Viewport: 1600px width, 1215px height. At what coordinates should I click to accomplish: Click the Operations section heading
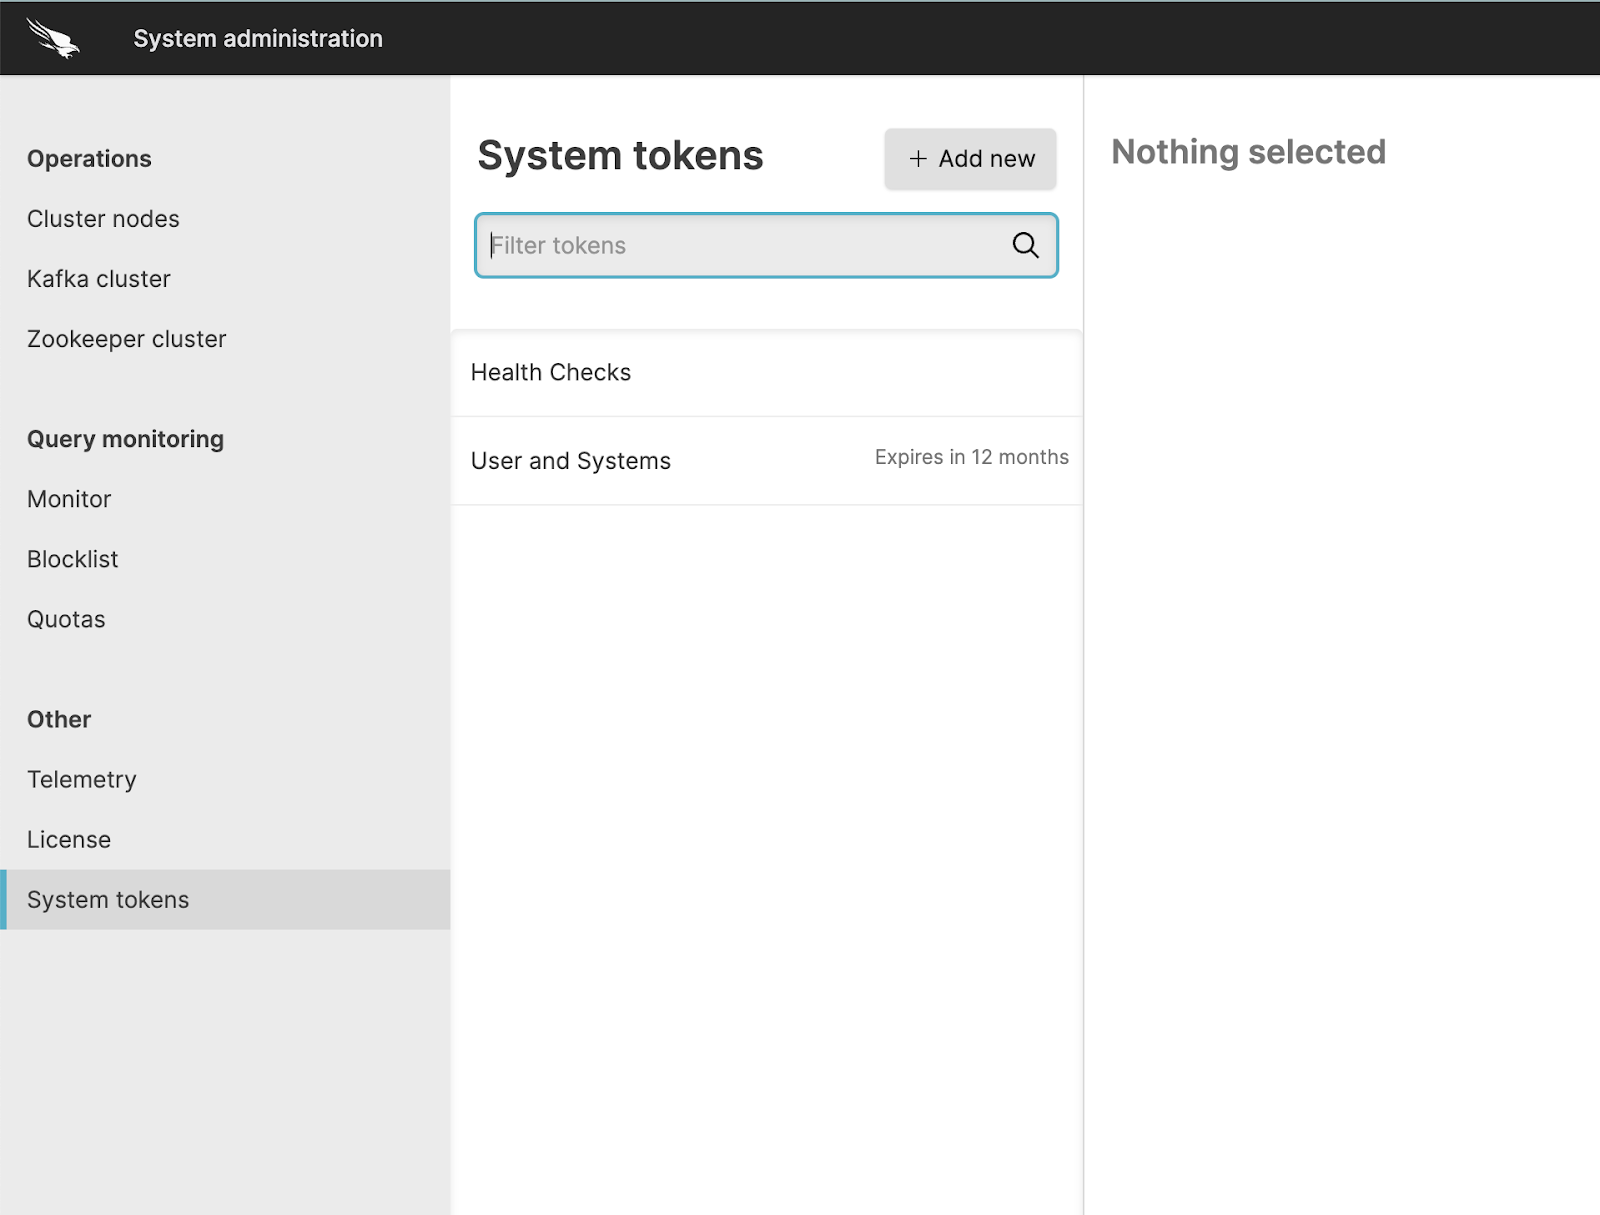pyautogui.click(x=89, y=159)
